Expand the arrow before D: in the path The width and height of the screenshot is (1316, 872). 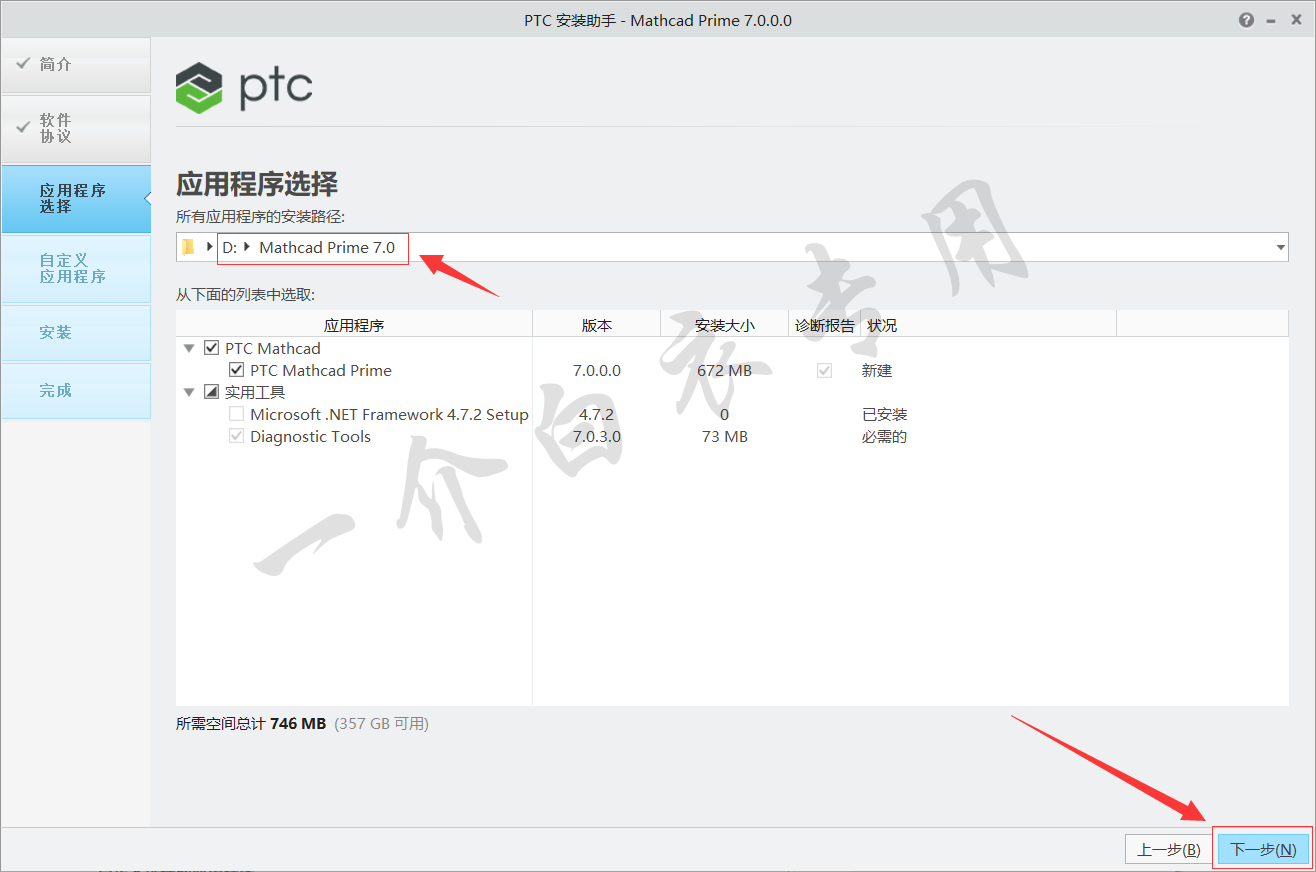coord(210,247)
